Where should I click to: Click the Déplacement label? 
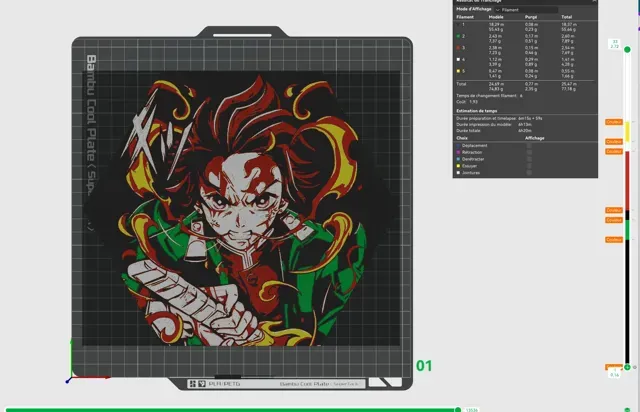pyautogui.click(x=475, y=145)
